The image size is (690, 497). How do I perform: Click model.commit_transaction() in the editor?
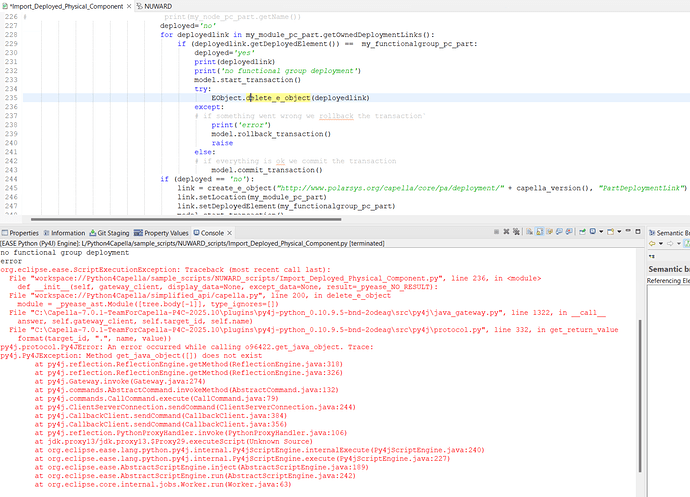(x=267, y=170)
